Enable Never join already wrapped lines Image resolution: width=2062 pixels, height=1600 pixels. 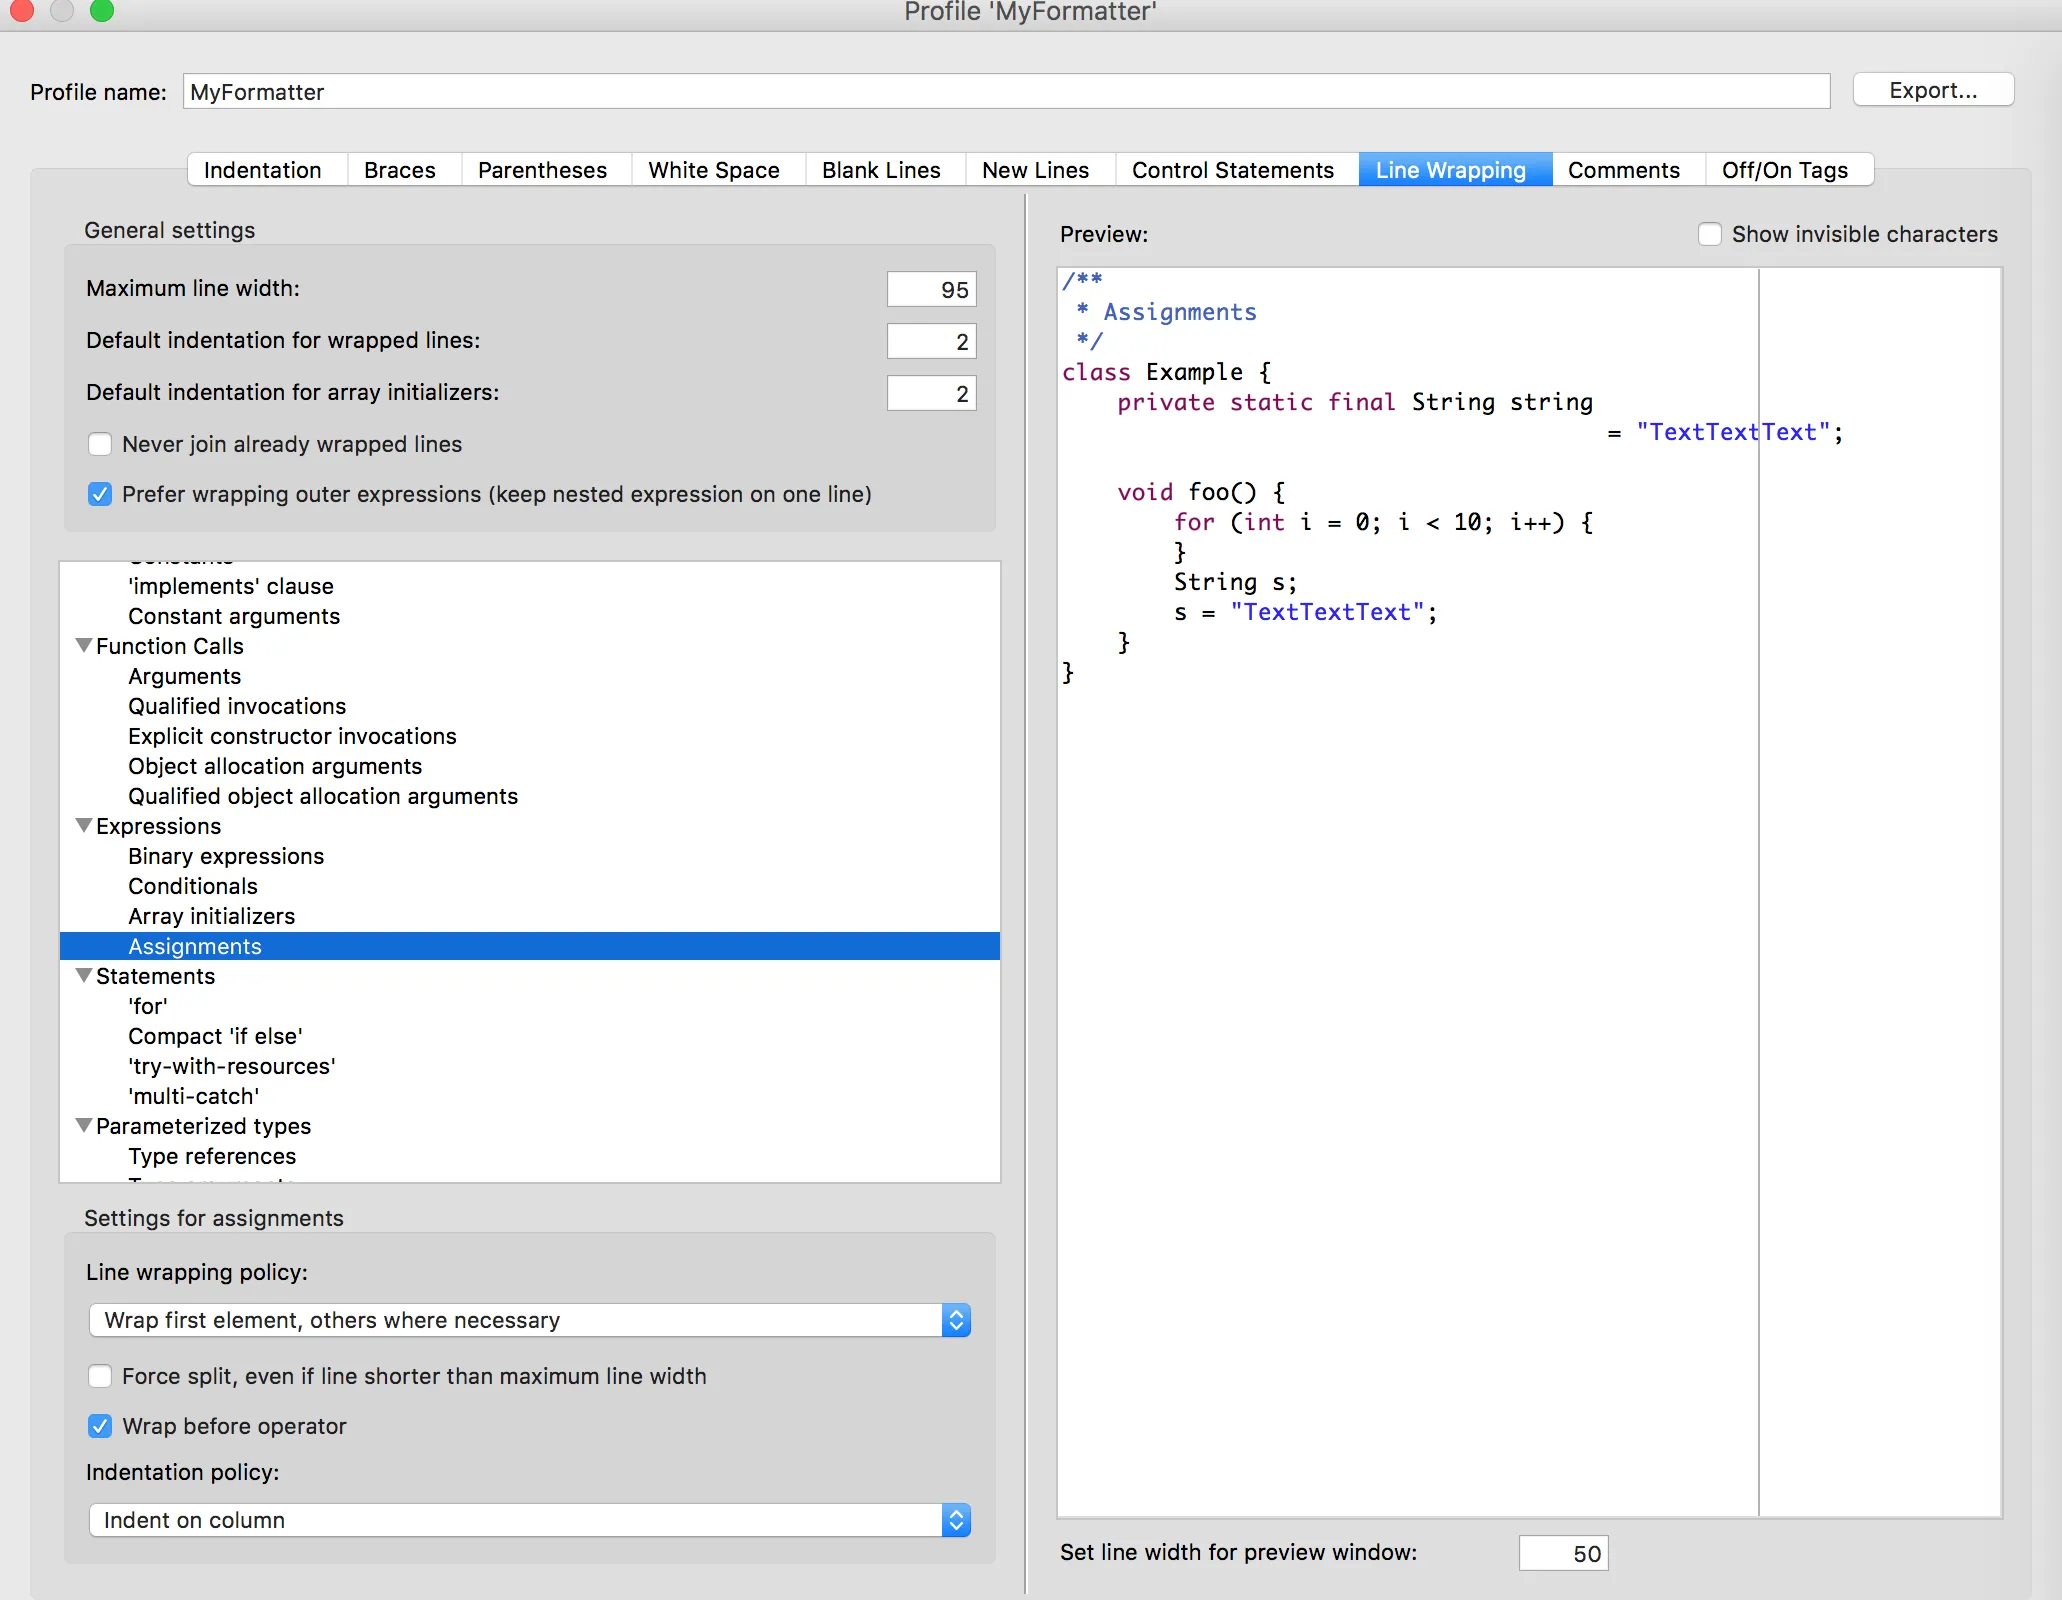pos(100,444)
